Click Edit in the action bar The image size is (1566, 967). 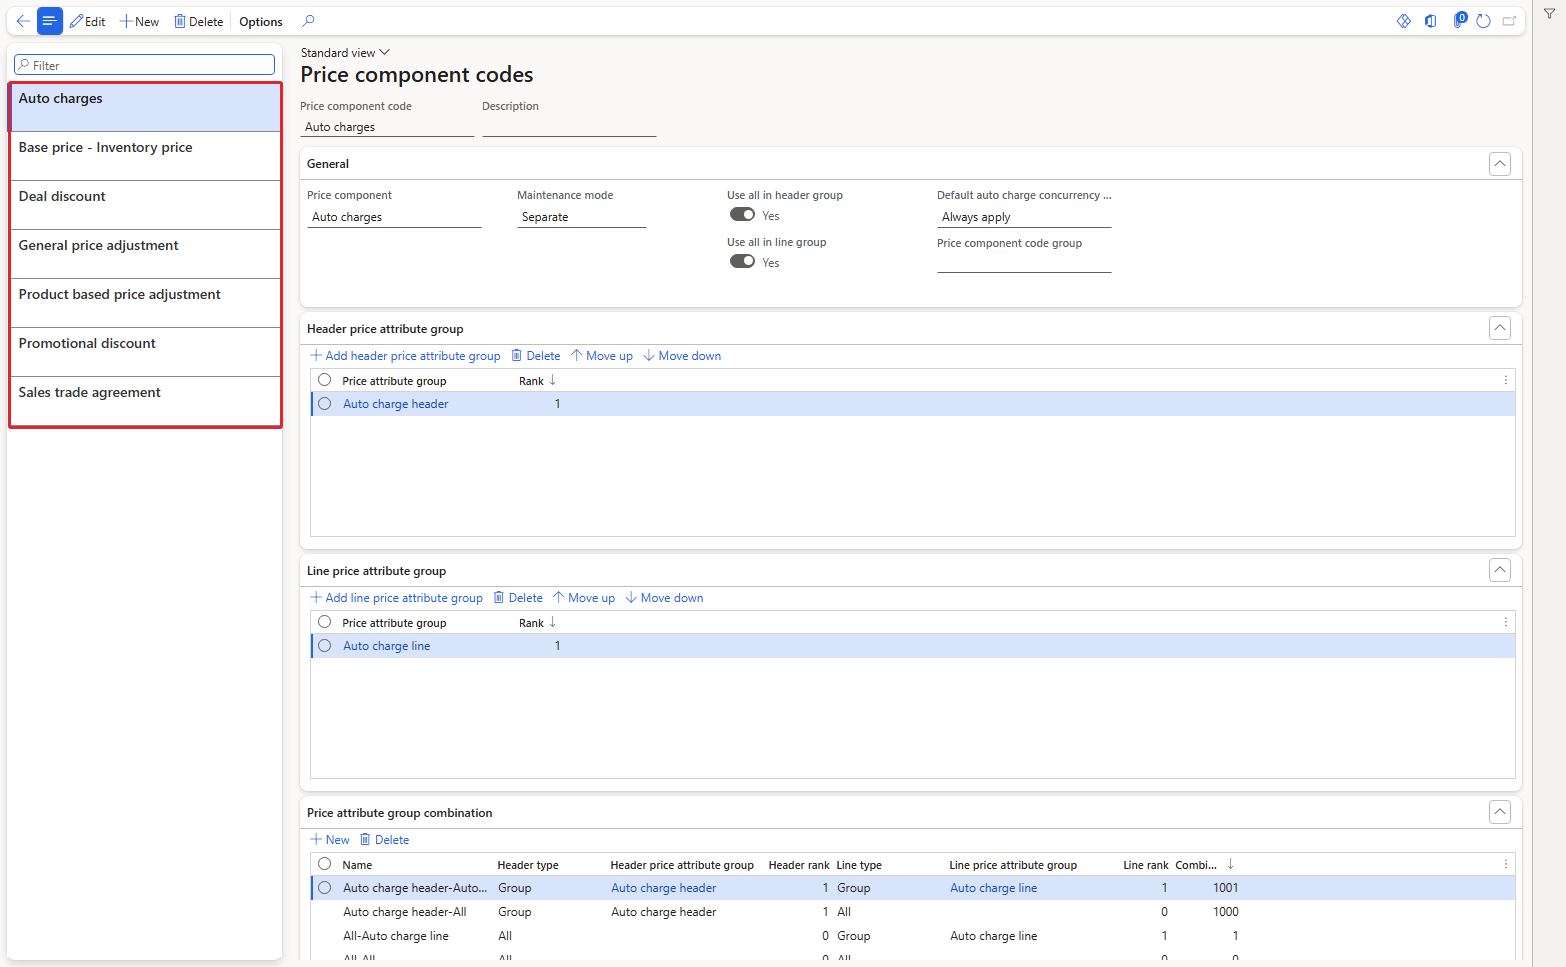click(x=88, y=21)
